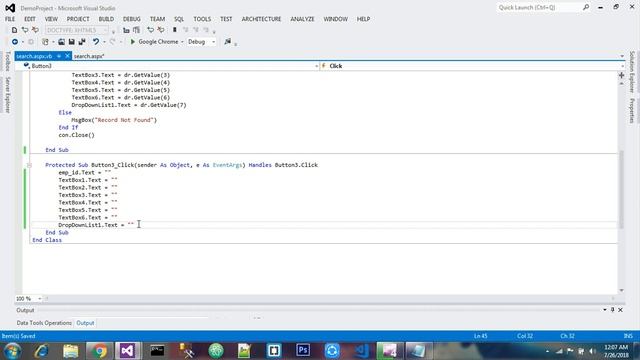This screenshot has width=640, height=360.
Task: Click the green Start debugging play icon
Action: click(133, 42)
